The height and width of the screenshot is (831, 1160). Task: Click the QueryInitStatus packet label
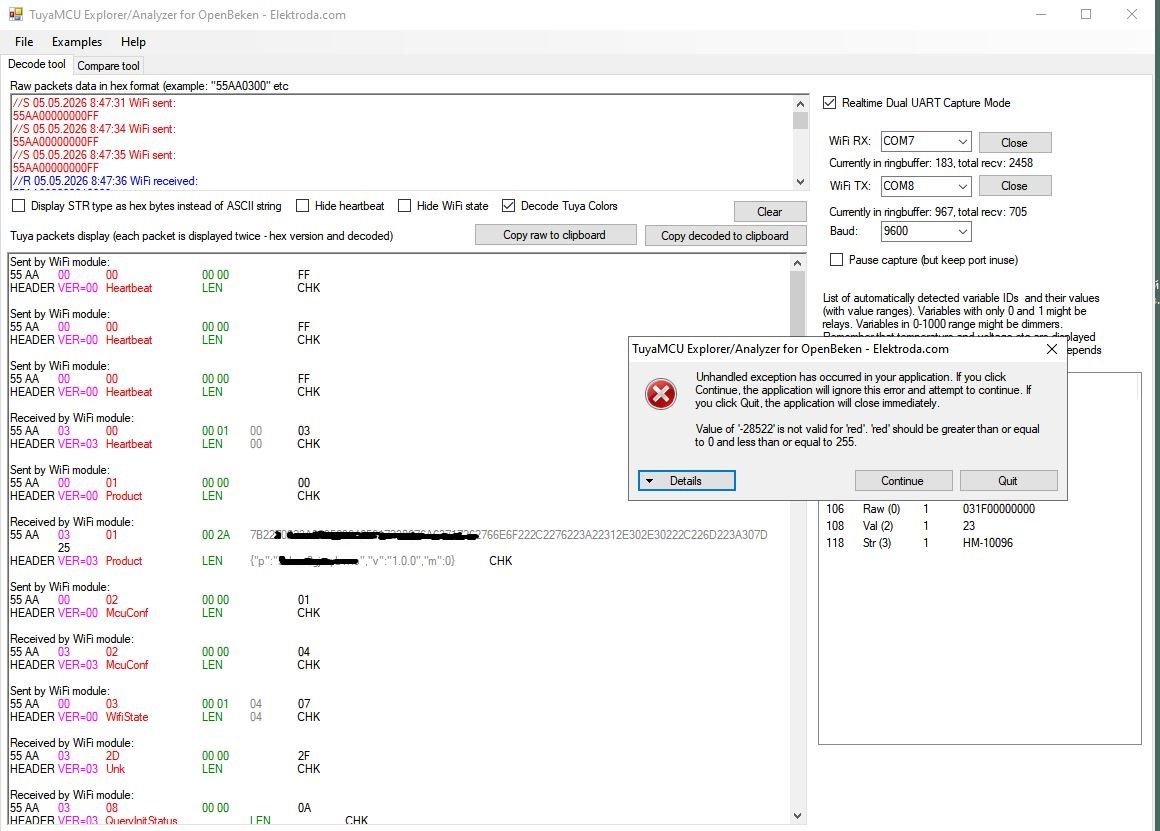pos(141,821)
